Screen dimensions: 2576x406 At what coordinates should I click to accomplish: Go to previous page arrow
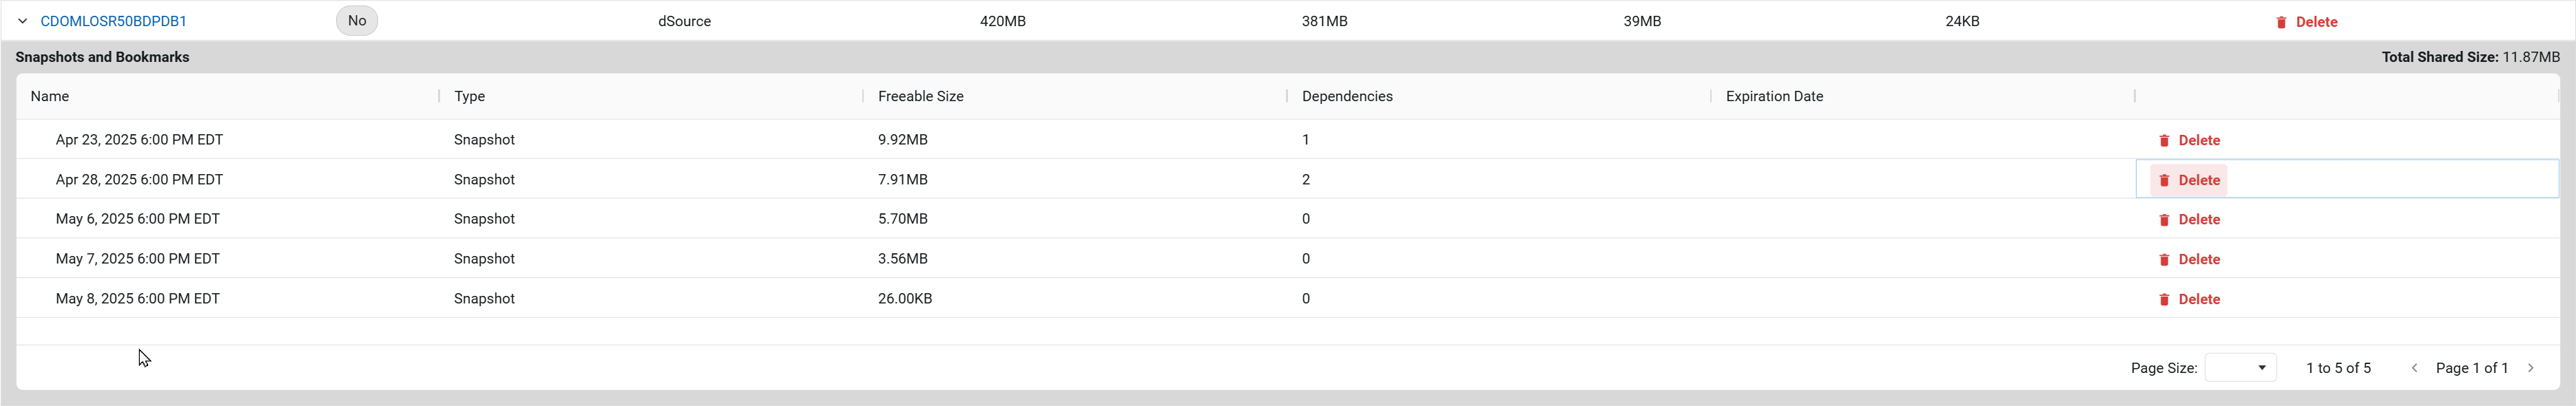pyautogui.click(x=2414, y=368)
